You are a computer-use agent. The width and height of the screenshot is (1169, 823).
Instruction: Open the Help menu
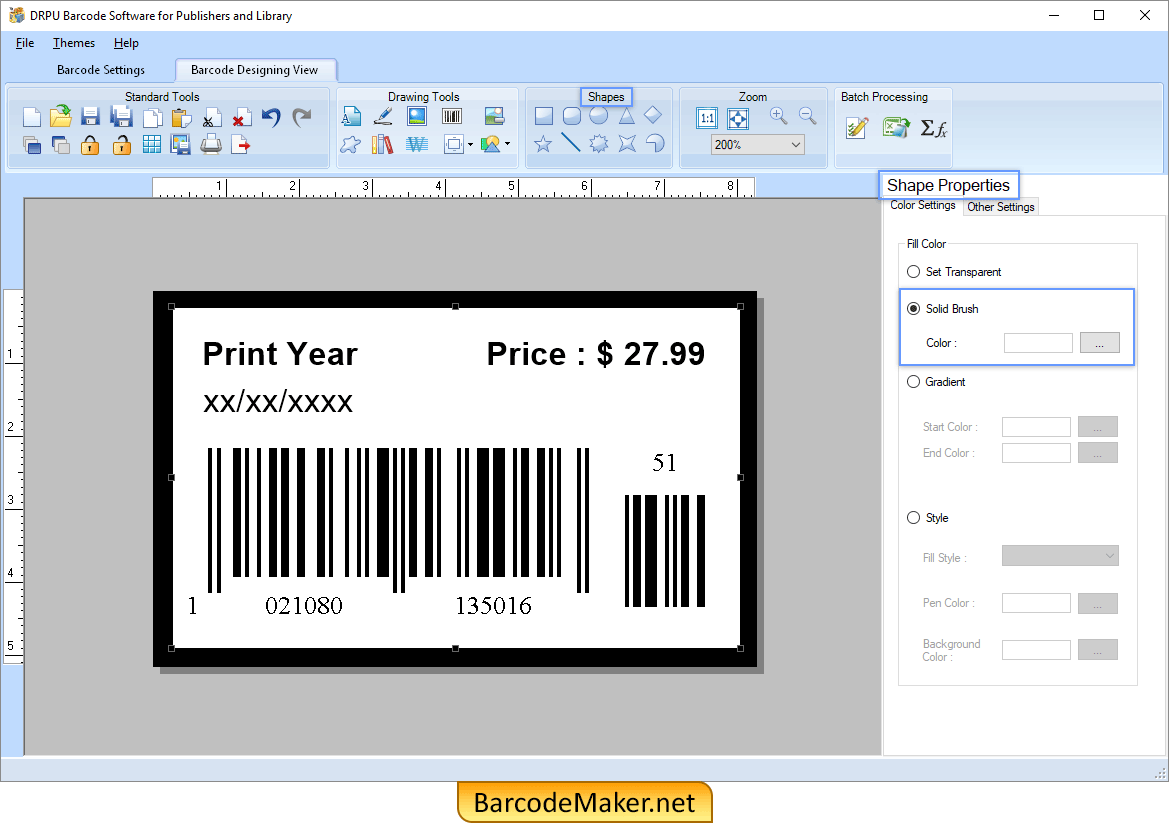pos(126,43)
